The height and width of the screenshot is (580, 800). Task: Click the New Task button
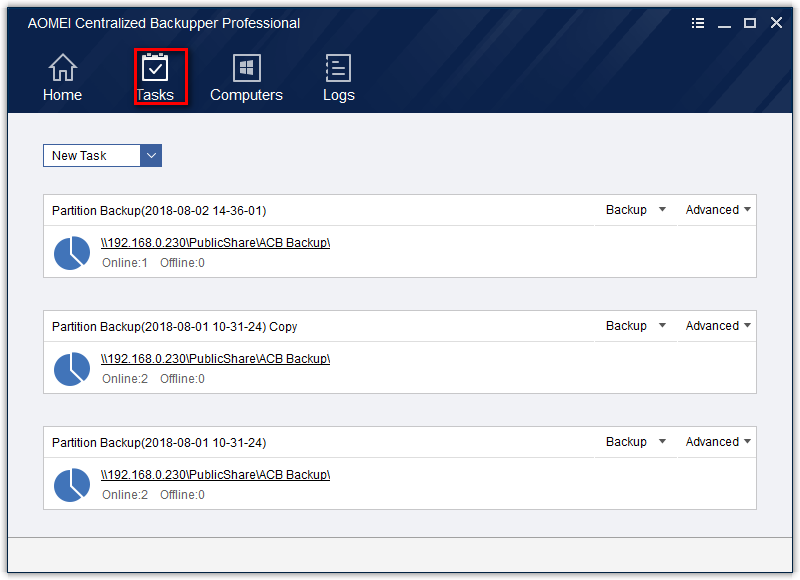[92, 156]
